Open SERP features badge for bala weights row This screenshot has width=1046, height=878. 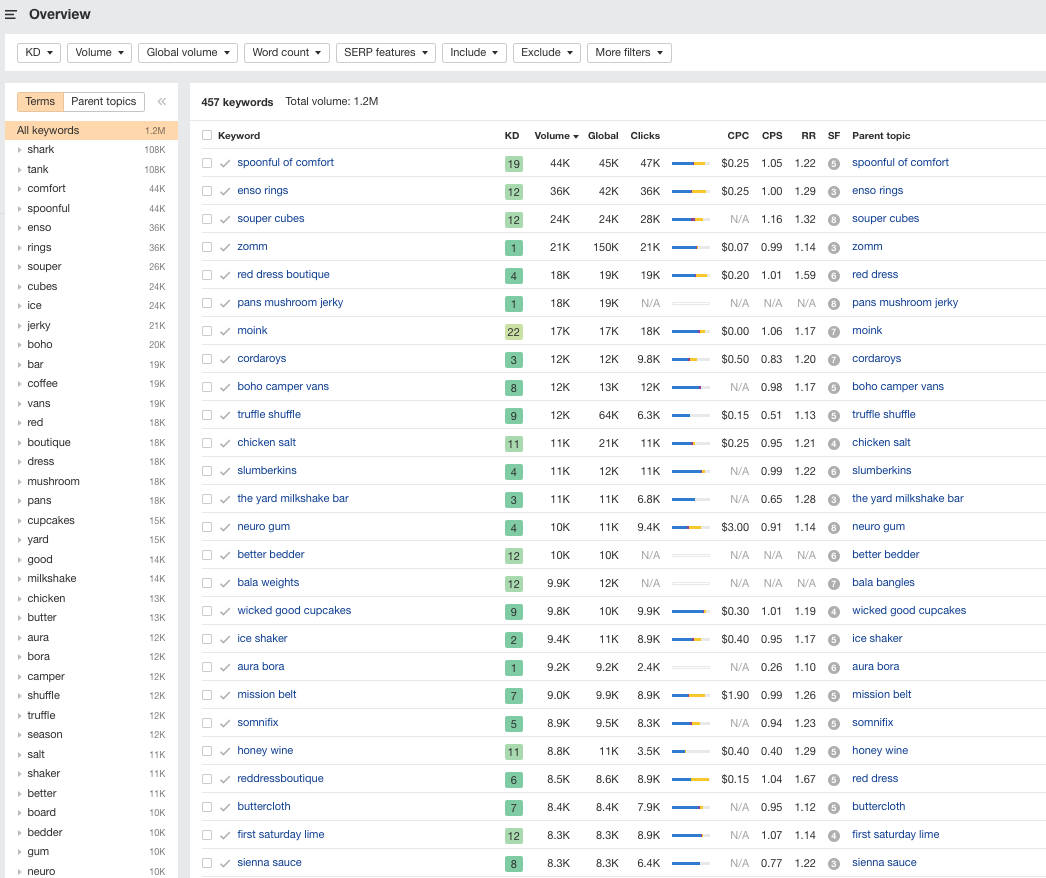click(834, 584)
